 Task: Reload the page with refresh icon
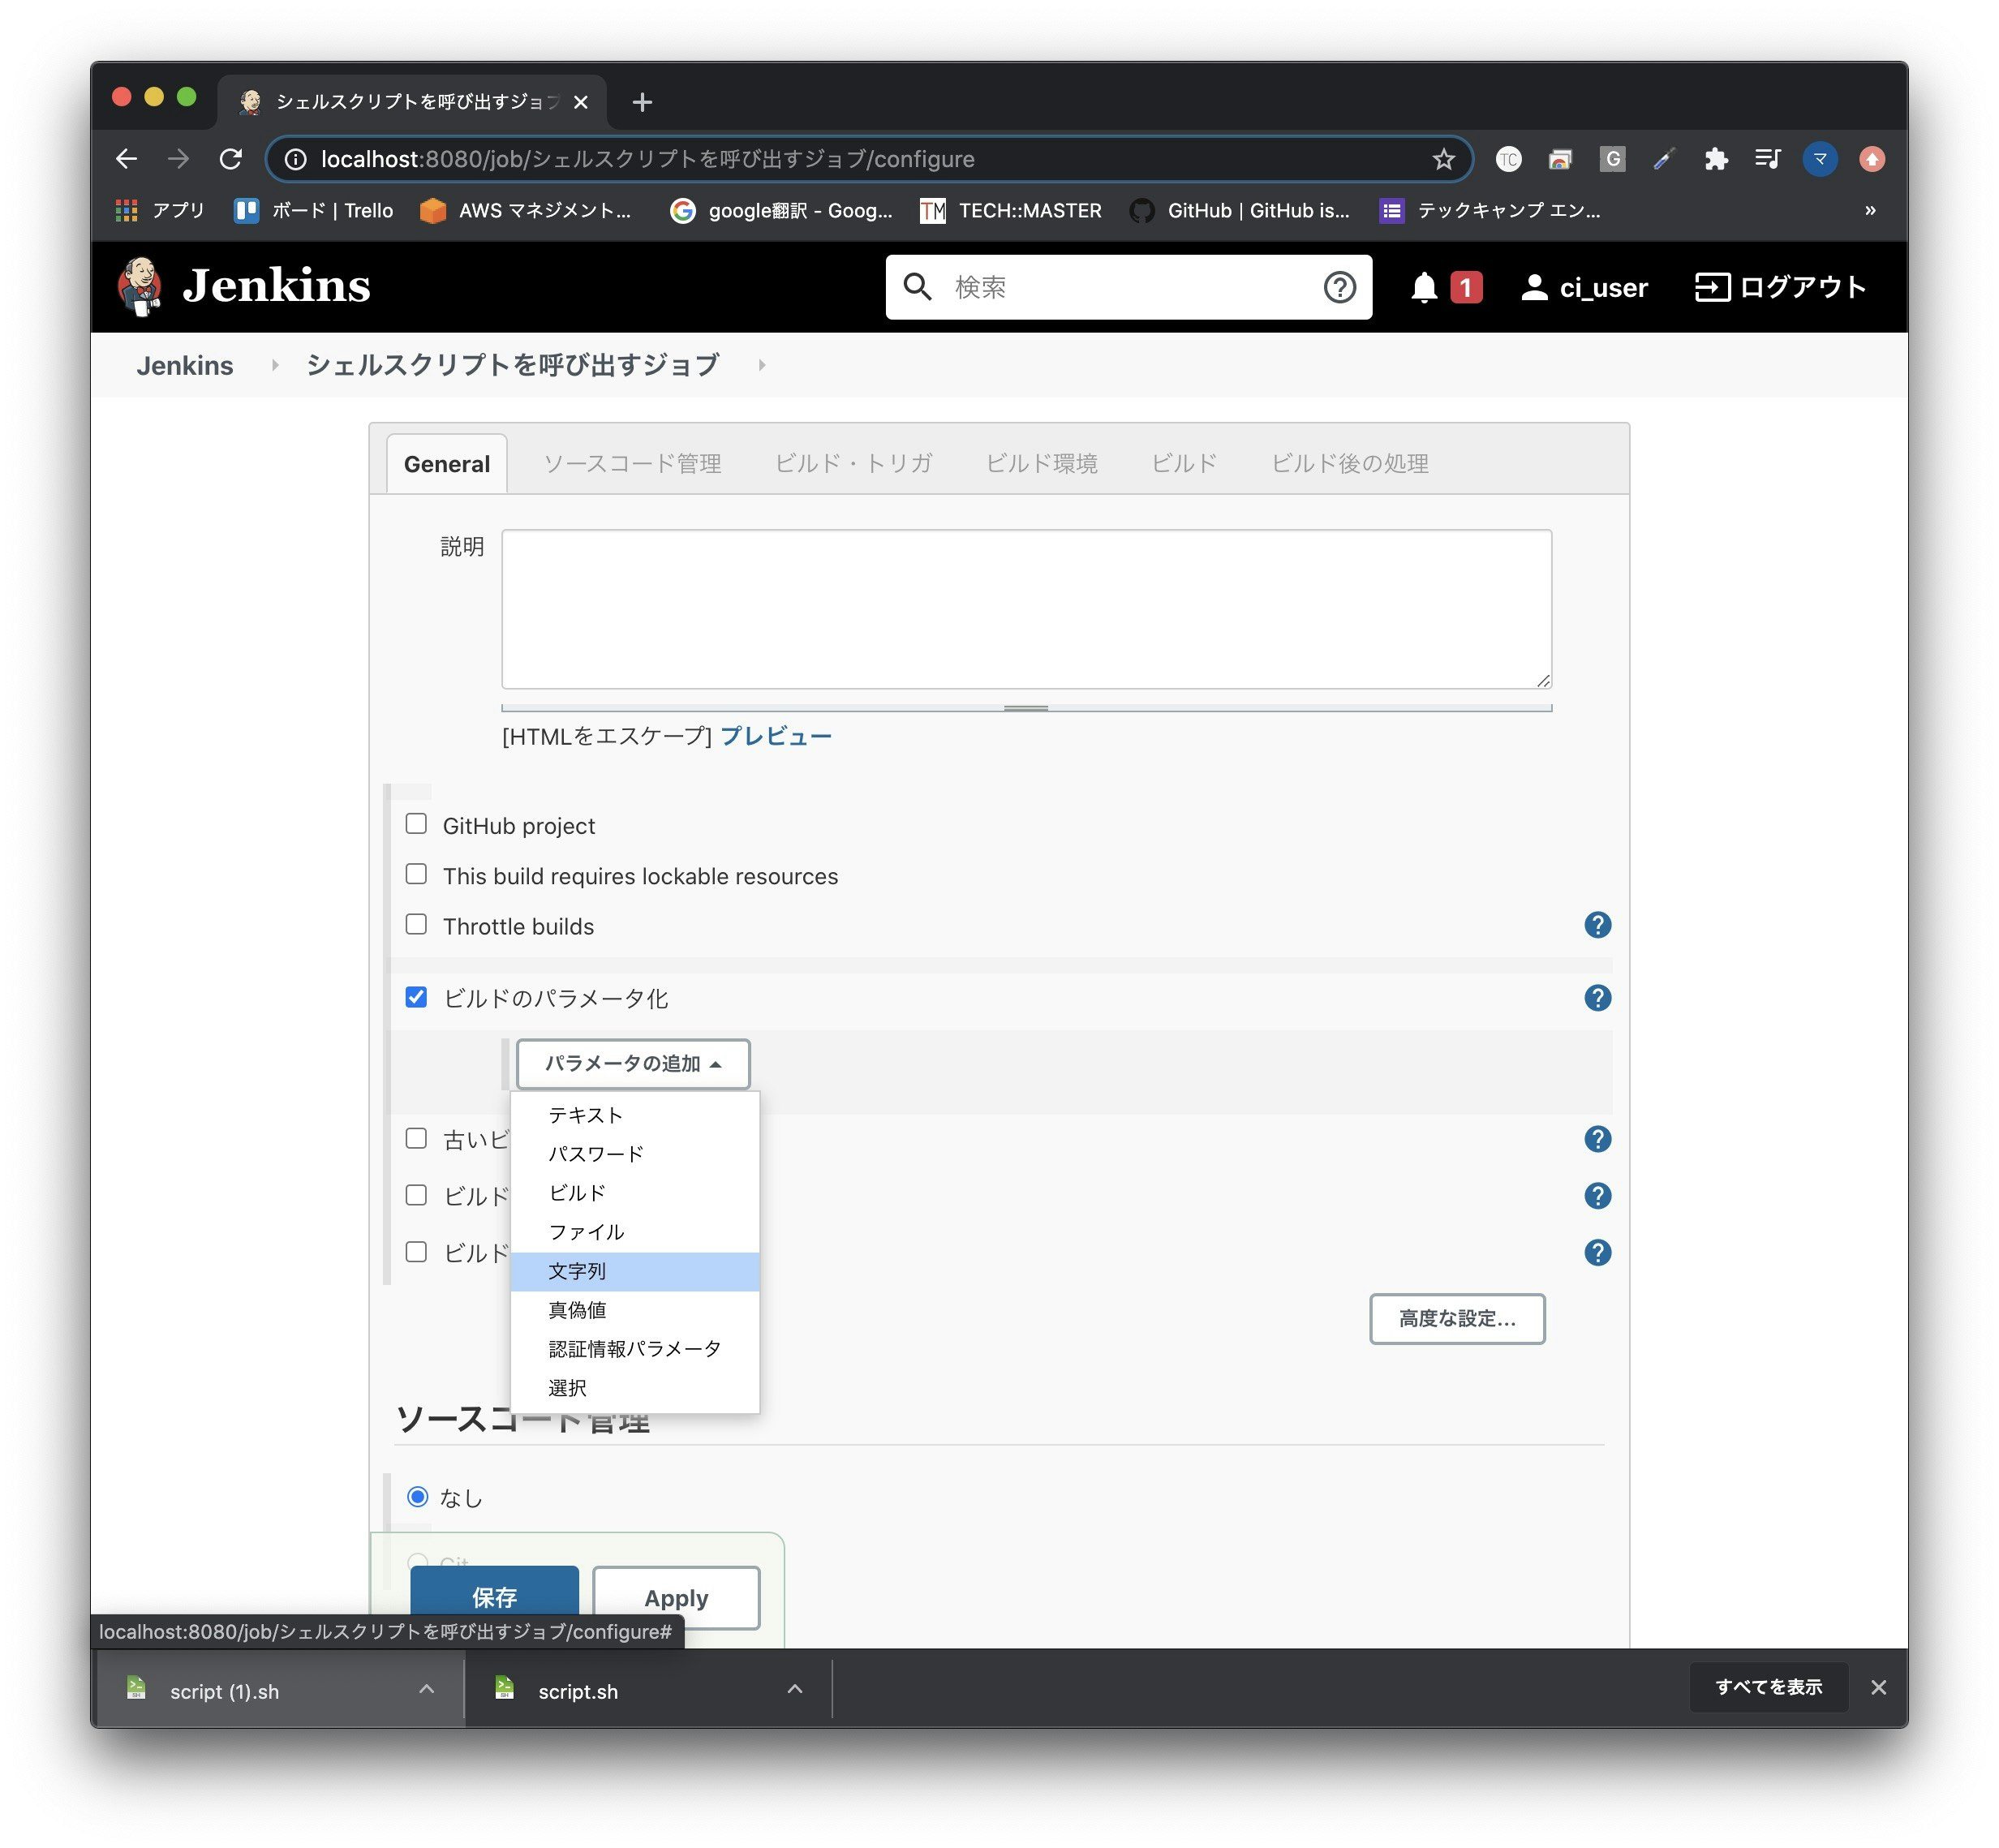coord(231,159)
